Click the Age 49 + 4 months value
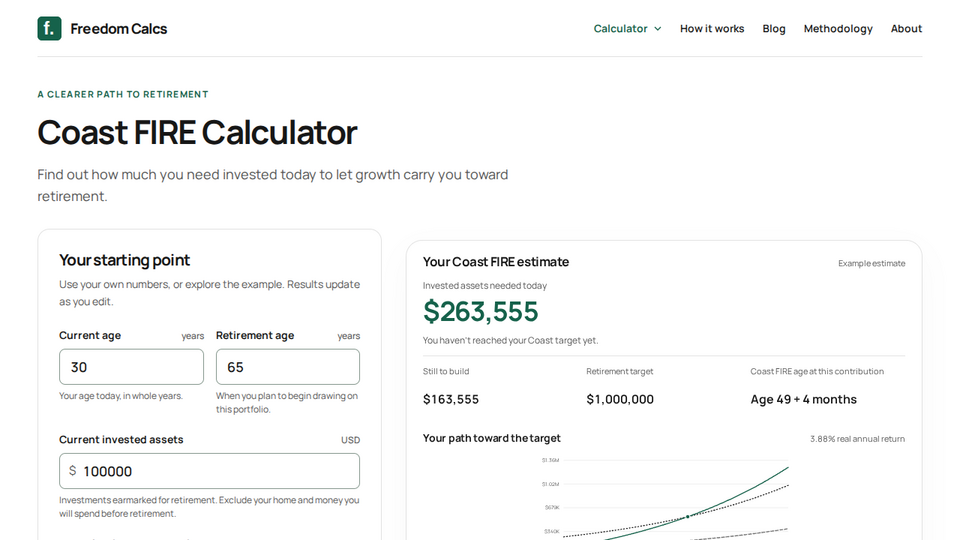 [803, 399]
